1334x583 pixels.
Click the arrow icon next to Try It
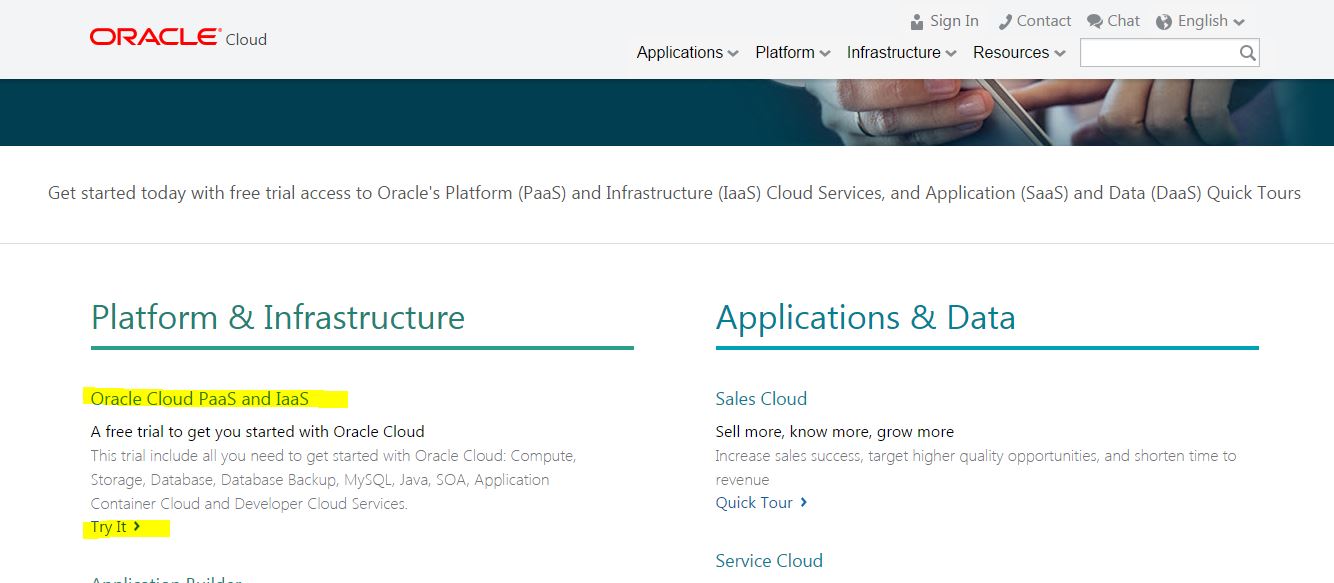(137, 527)
